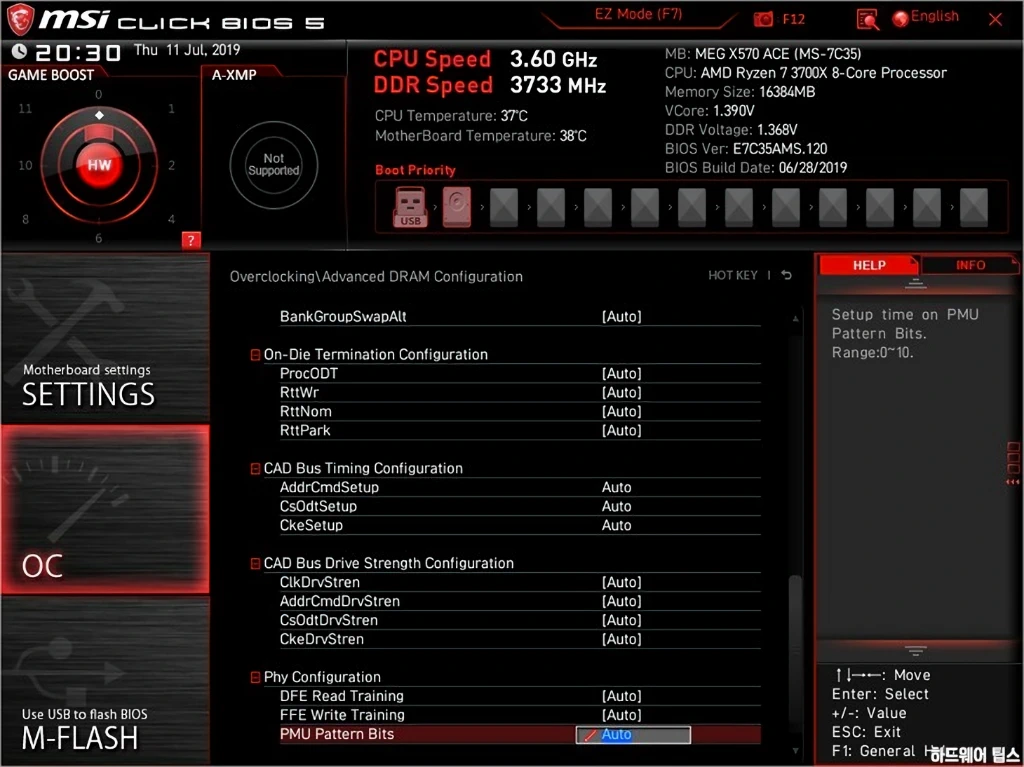
Task: Click the DDR Speed 3733 MHz readout
Action: (x=490, y=85)
